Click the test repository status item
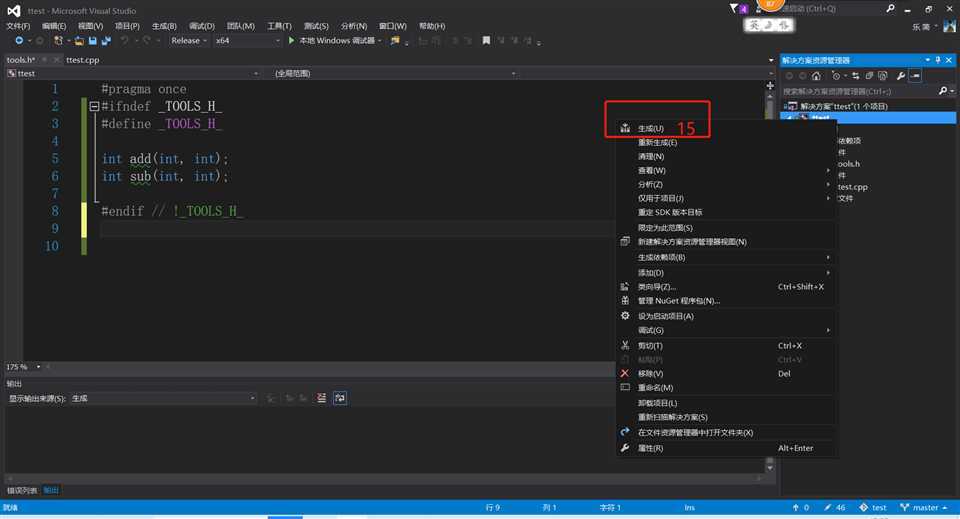Screen dimensions: 960x519 [873, 507]
